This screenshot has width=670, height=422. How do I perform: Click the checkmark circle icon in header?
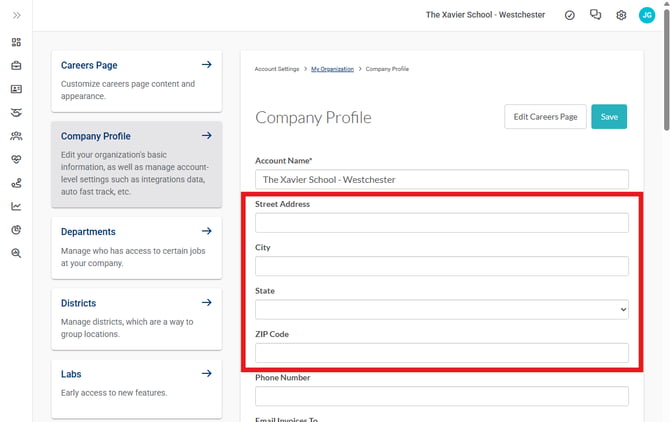(570, 15)
